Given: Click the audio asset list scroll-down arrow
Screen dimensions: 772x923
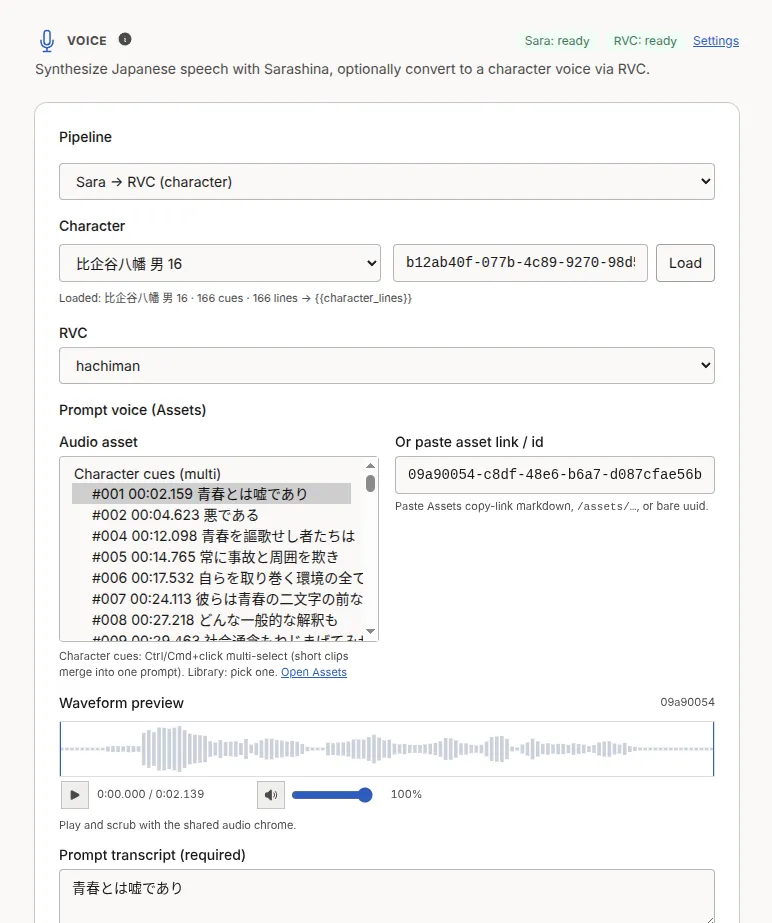Looking at the screenshot, I should pyautogui.click(x=370, y=631).
